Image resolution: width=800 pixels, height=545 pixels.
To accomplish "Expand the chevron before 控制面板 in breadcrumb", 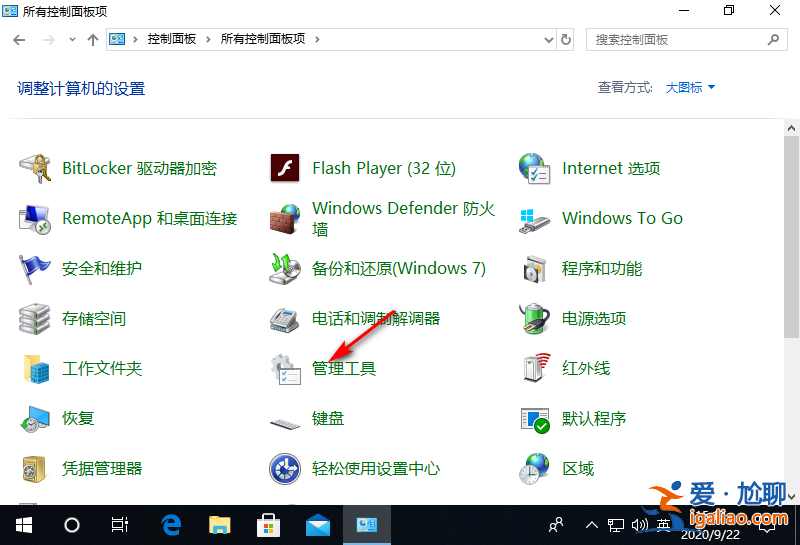I will 135,39.
